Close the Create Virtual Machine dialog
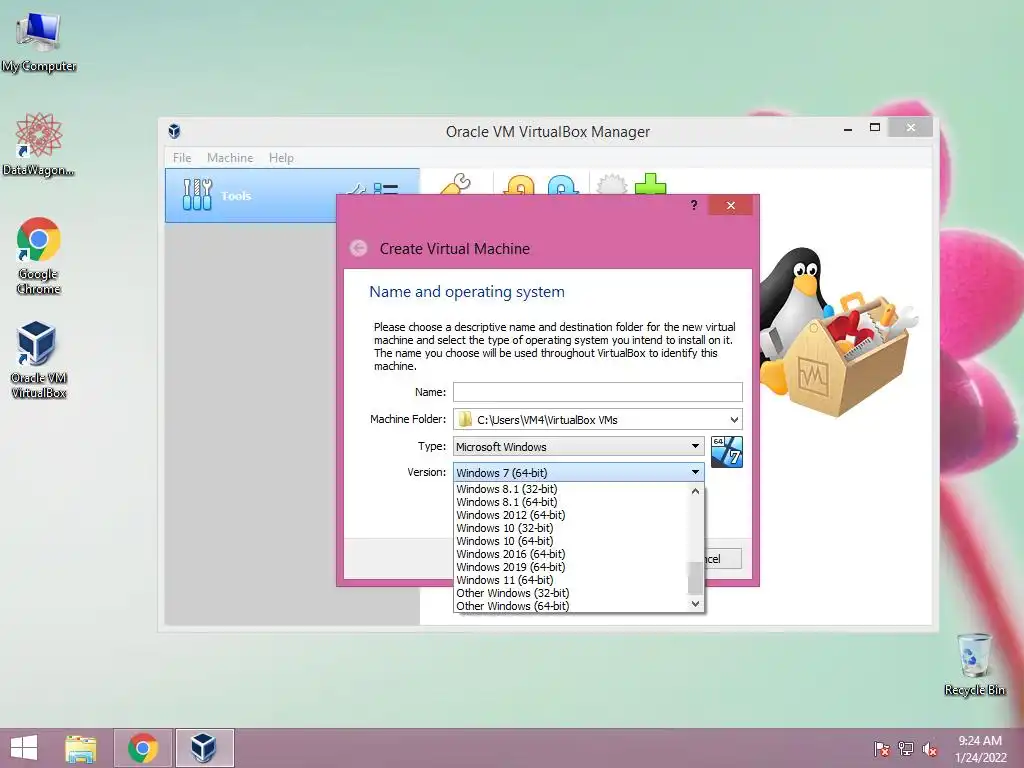 tap(730, 206)
